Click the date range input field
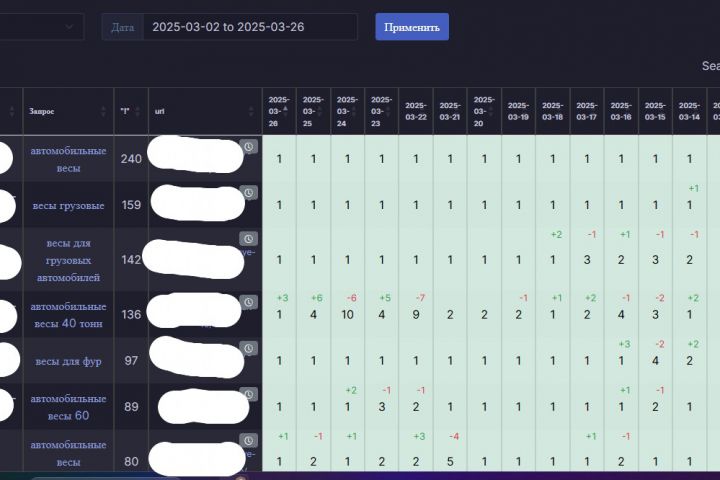 point(250,27)
